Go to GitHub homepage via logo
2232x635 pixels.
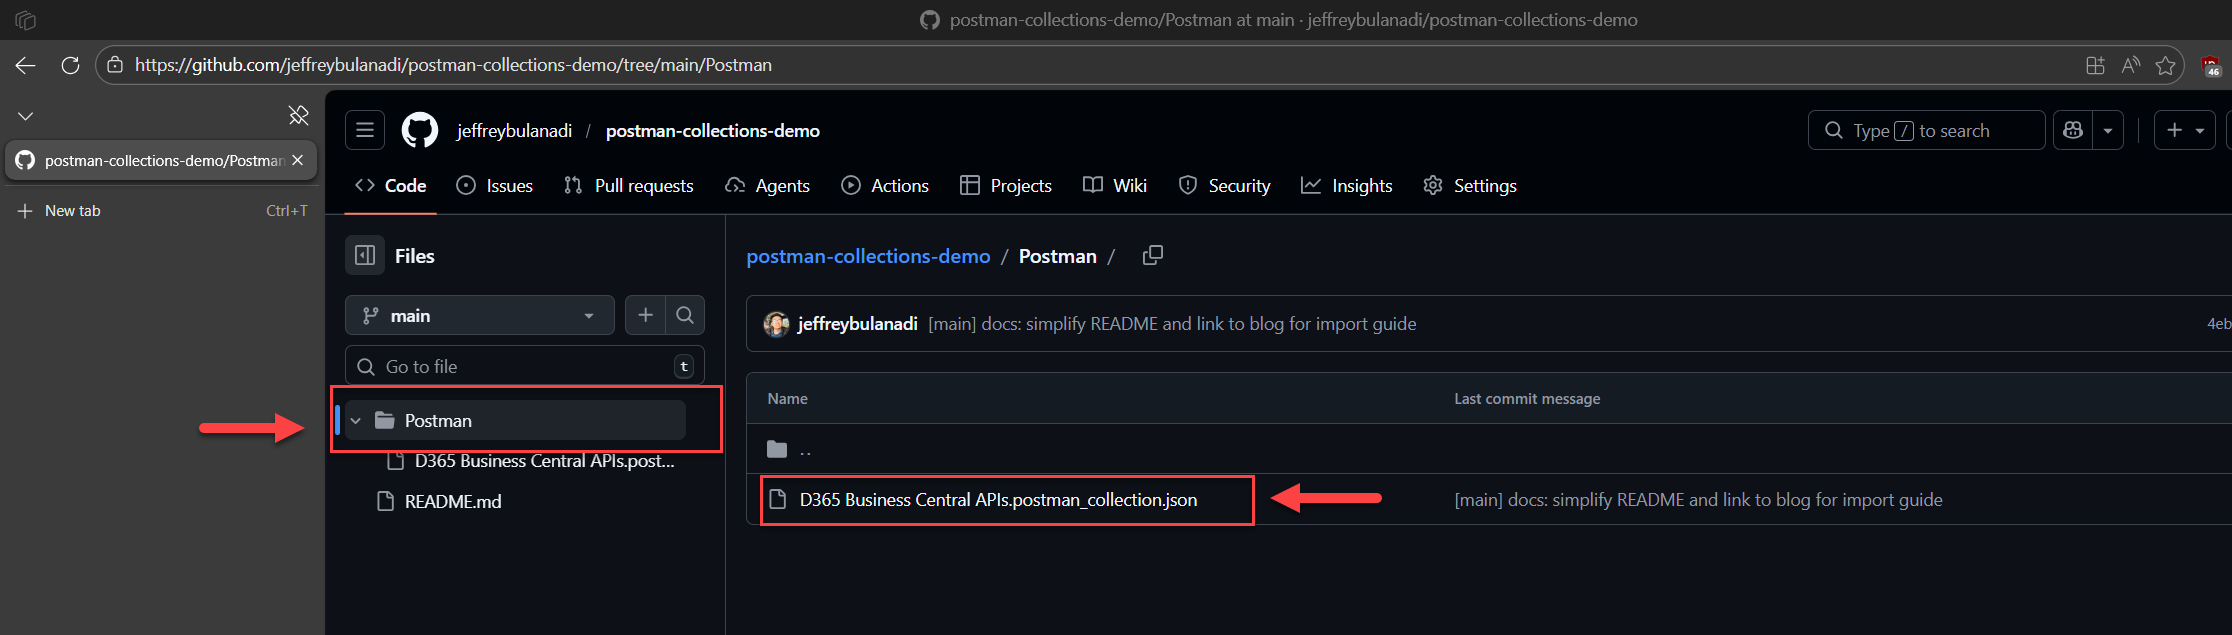coord(420,130)
